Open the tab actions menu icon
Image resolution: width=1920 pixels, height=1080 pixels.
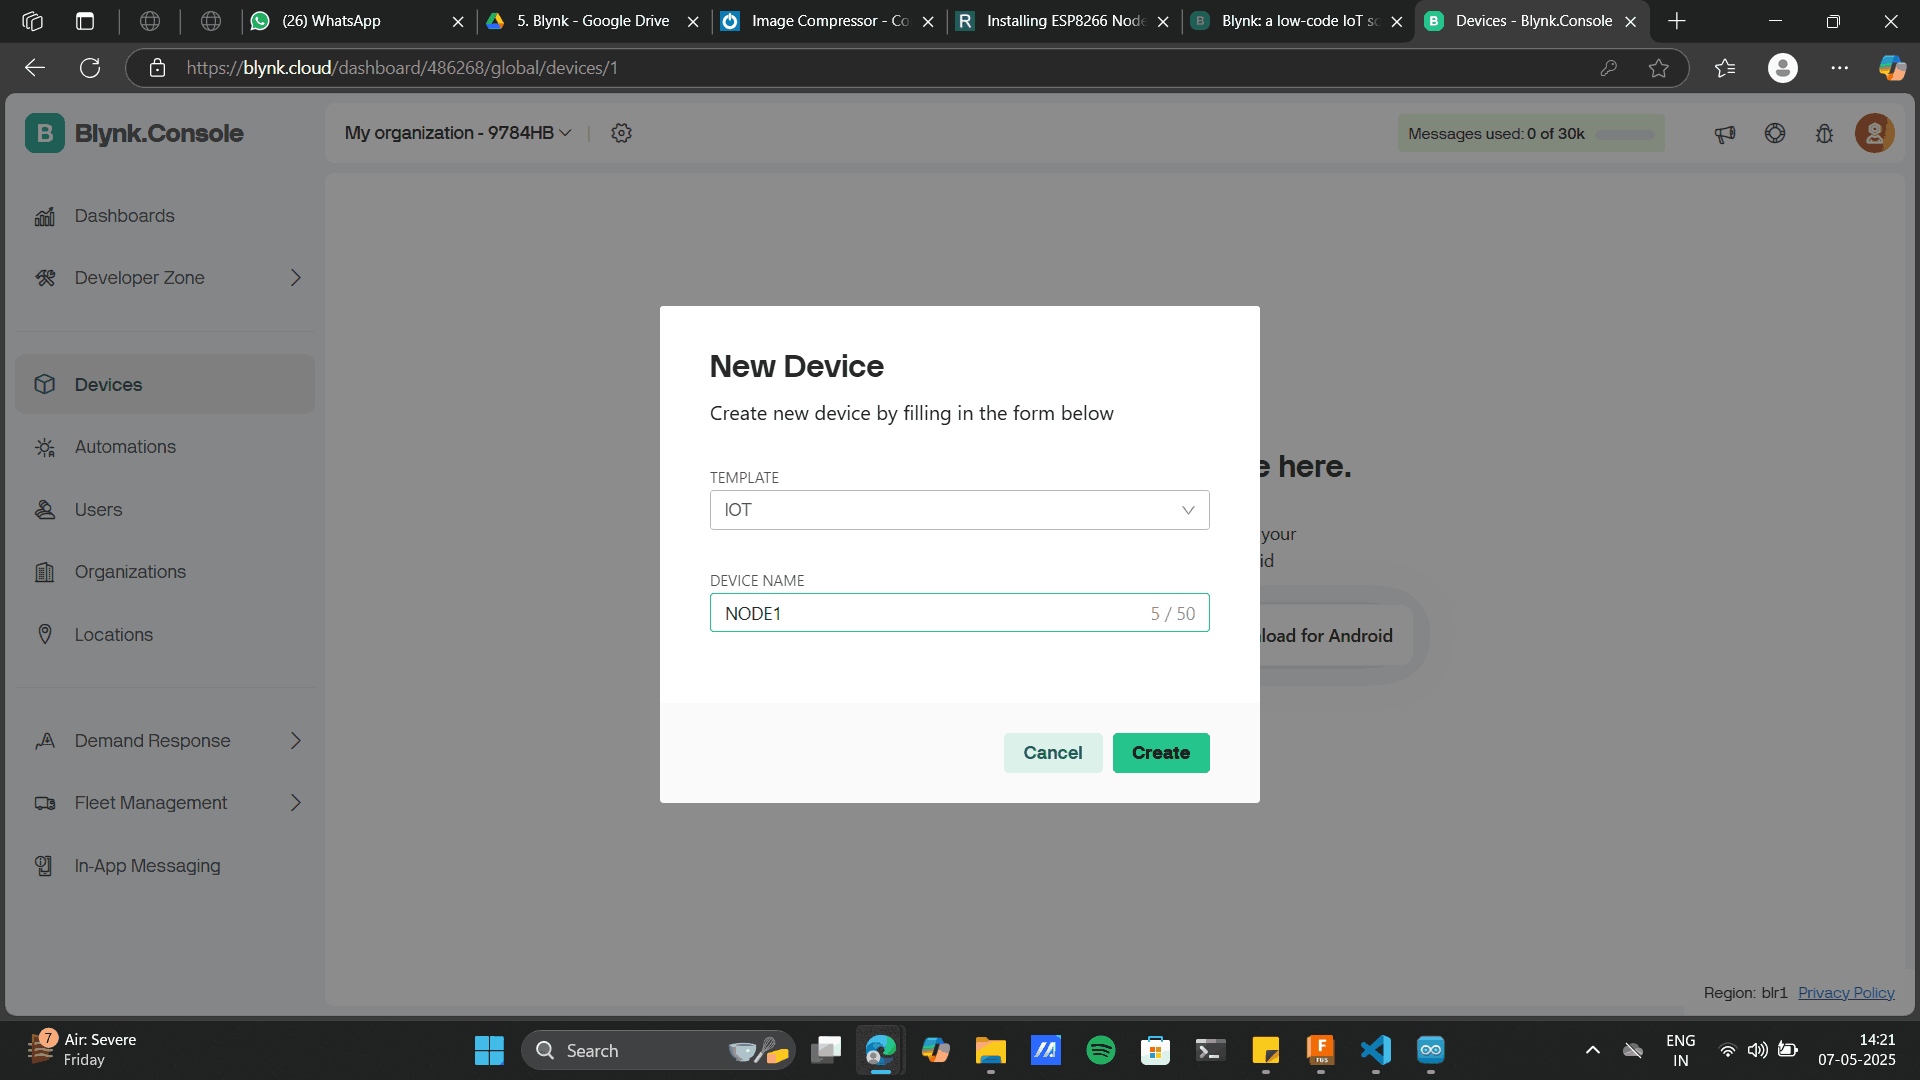click(85, 21)
